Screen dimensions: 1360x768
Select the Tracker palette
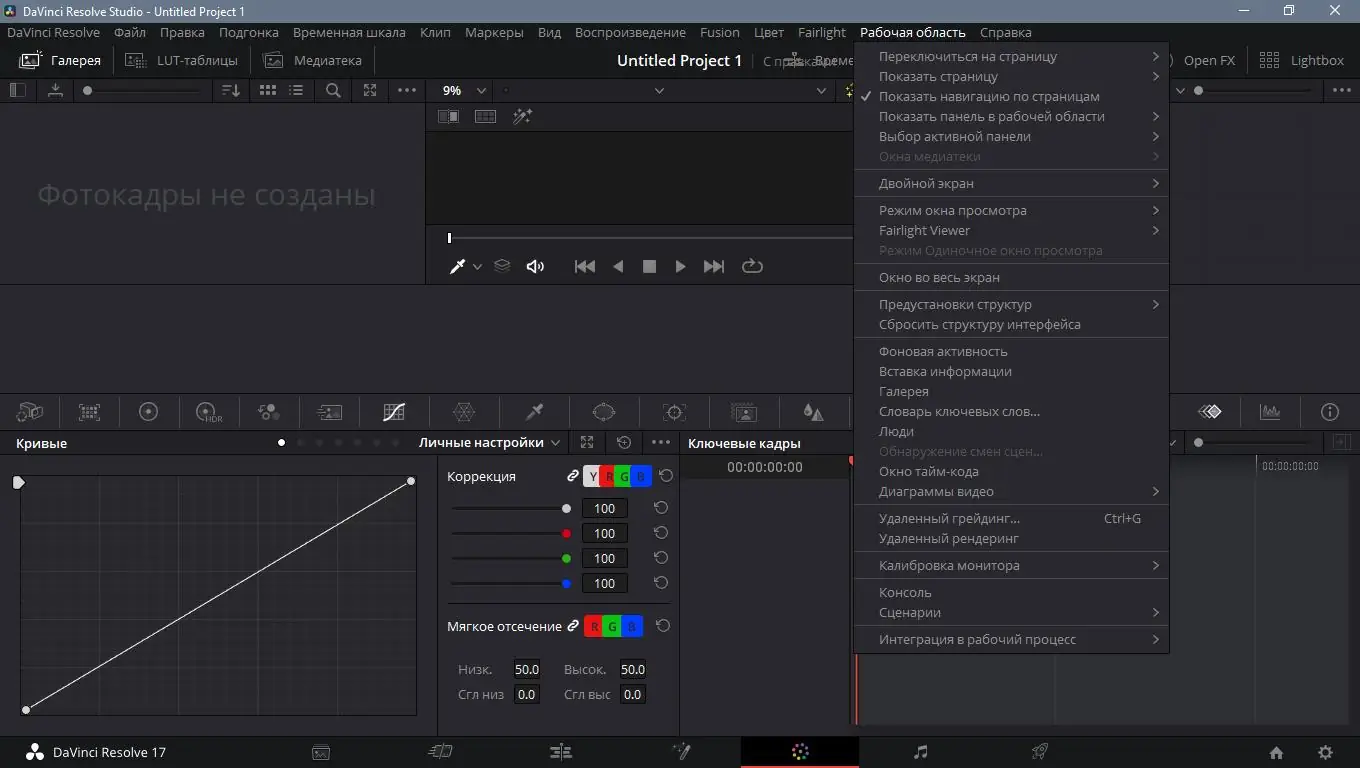(x=673, y=411)
